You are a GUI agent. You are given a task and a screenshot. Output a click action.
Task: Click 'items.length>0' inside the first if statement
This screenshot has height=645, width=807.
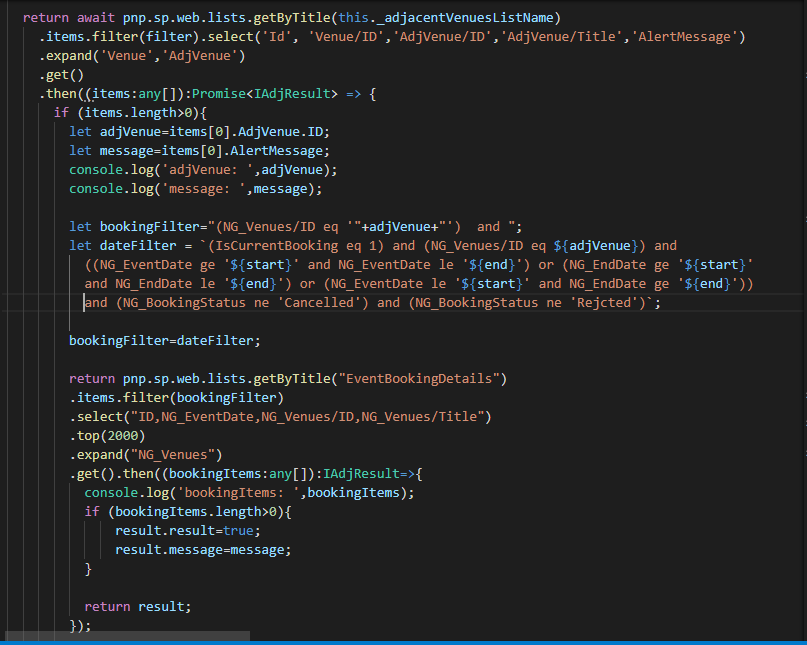point(138,113)
